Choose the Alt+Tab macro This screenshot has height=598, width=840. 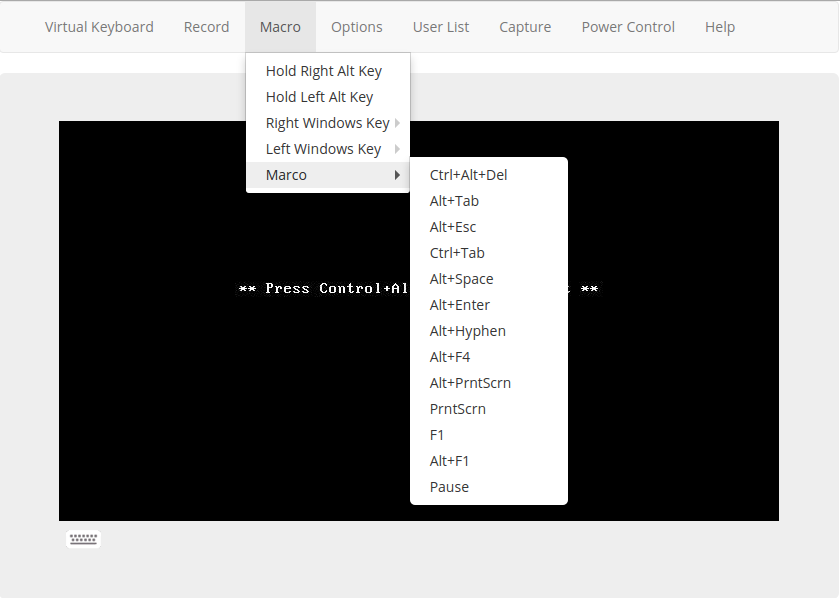pyautogui.click(x=455, y=201)
